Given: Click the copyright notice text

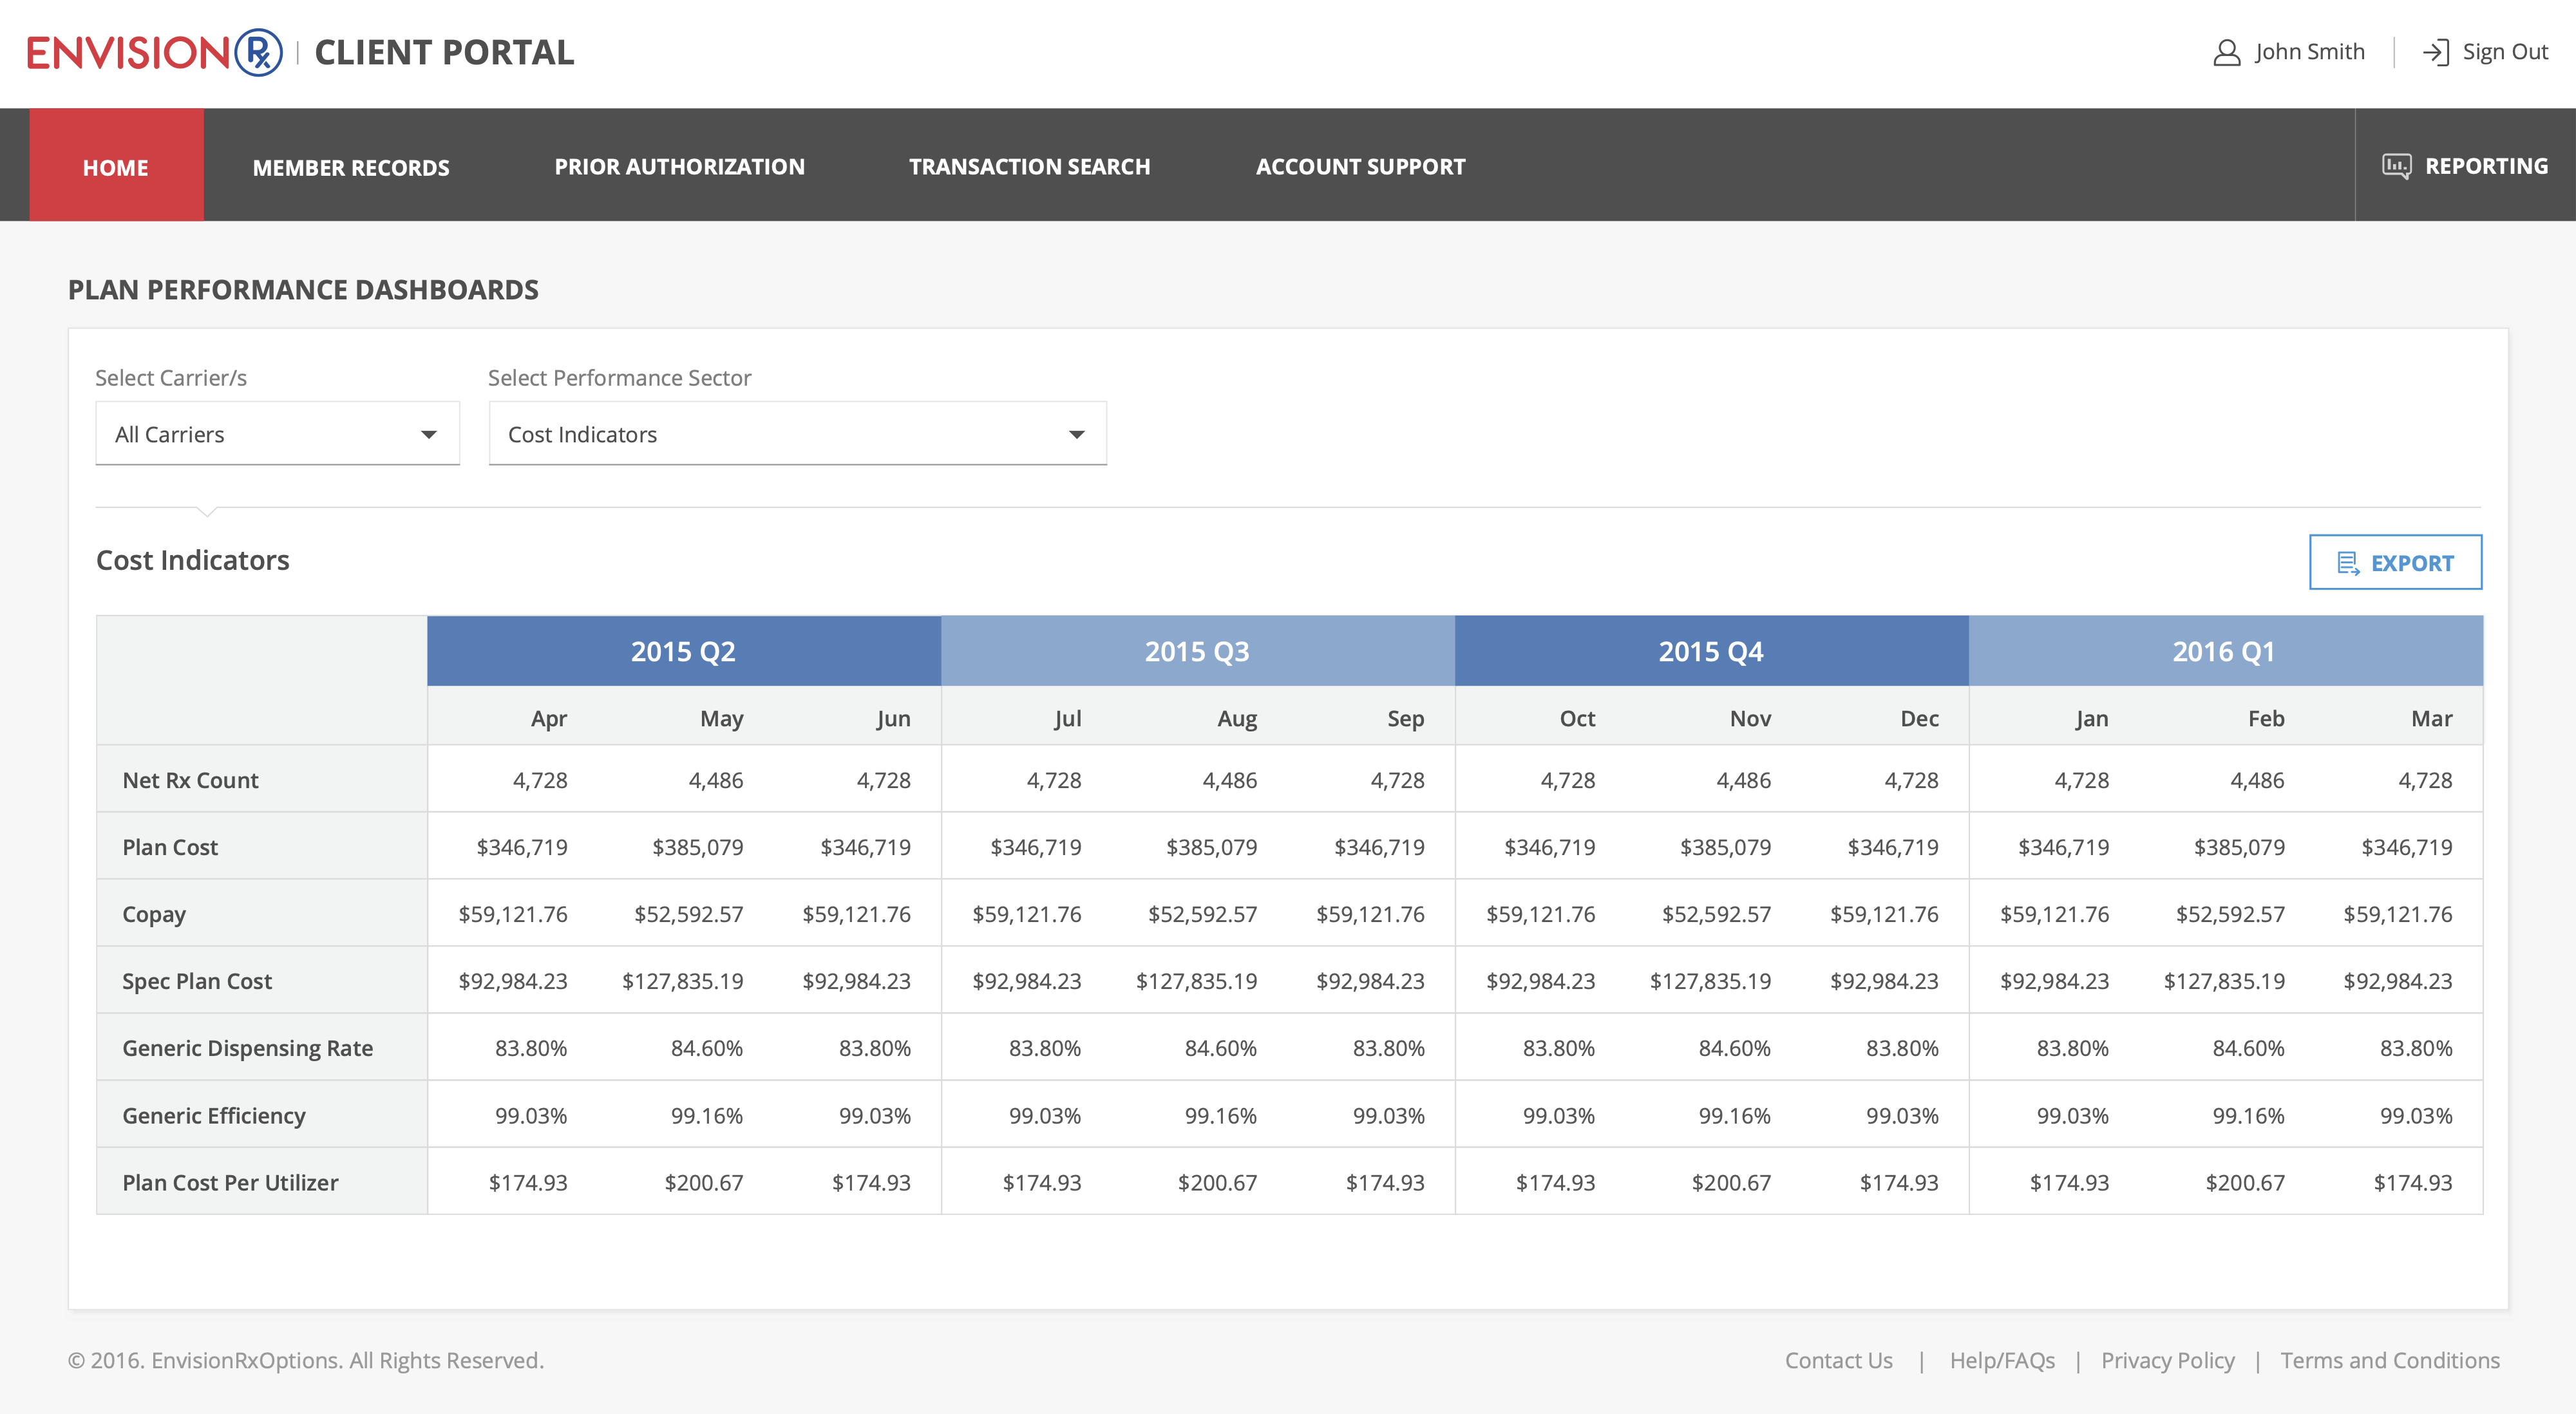Looking at the screenshot, I should 306,1360.
